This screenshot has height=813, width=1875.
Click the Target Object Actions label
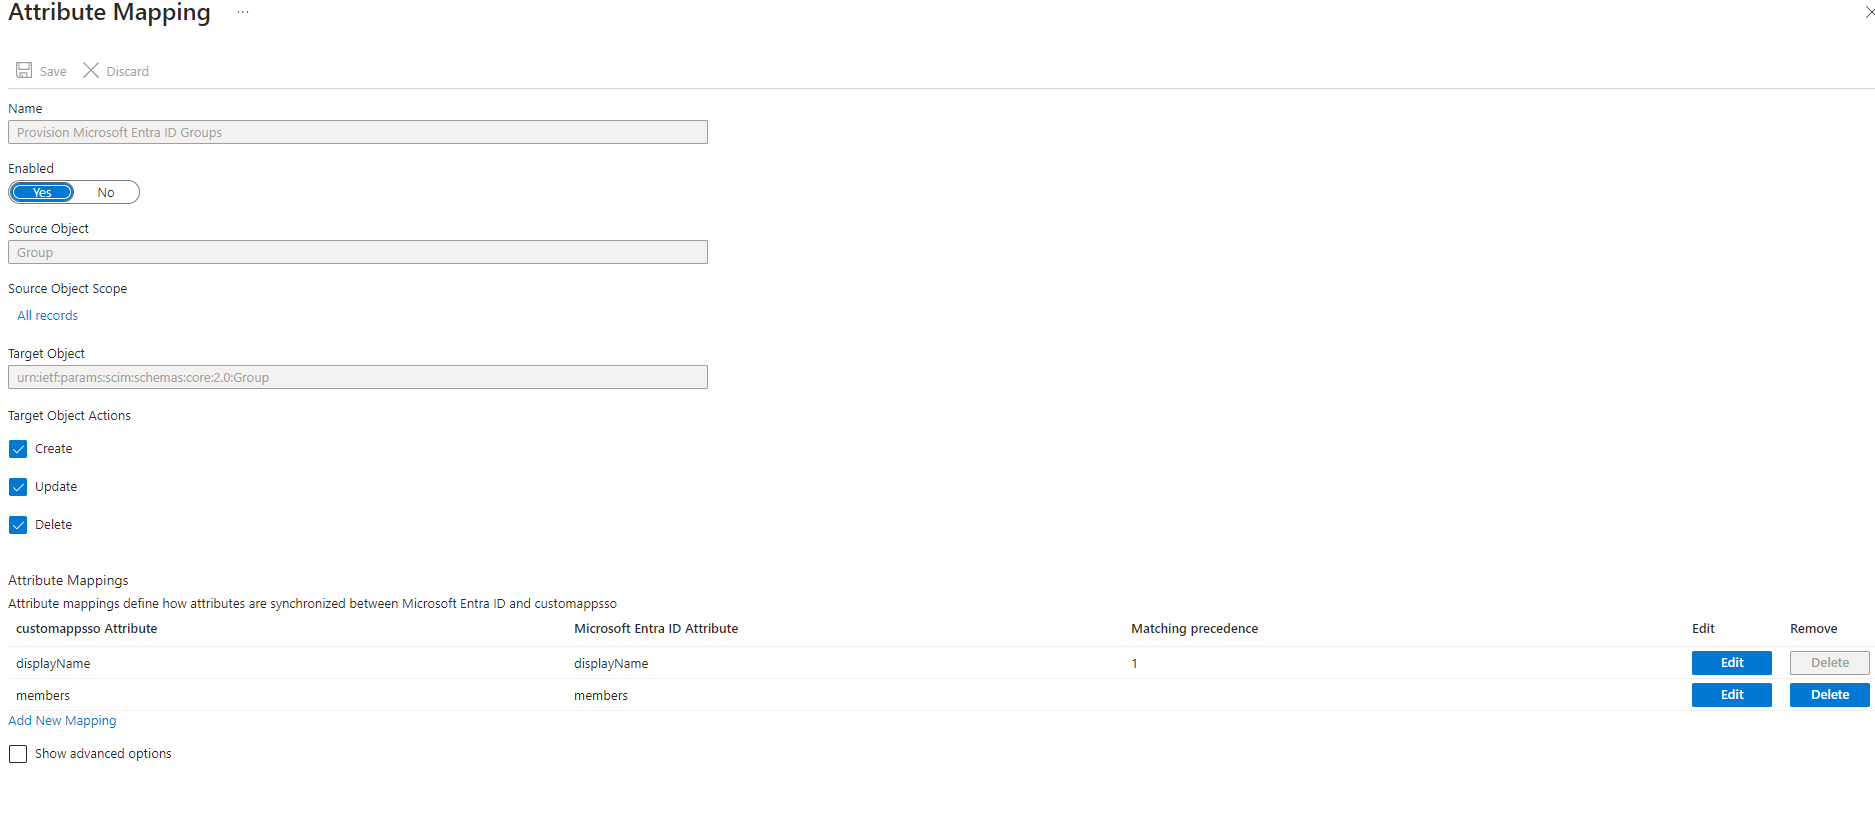69,415
